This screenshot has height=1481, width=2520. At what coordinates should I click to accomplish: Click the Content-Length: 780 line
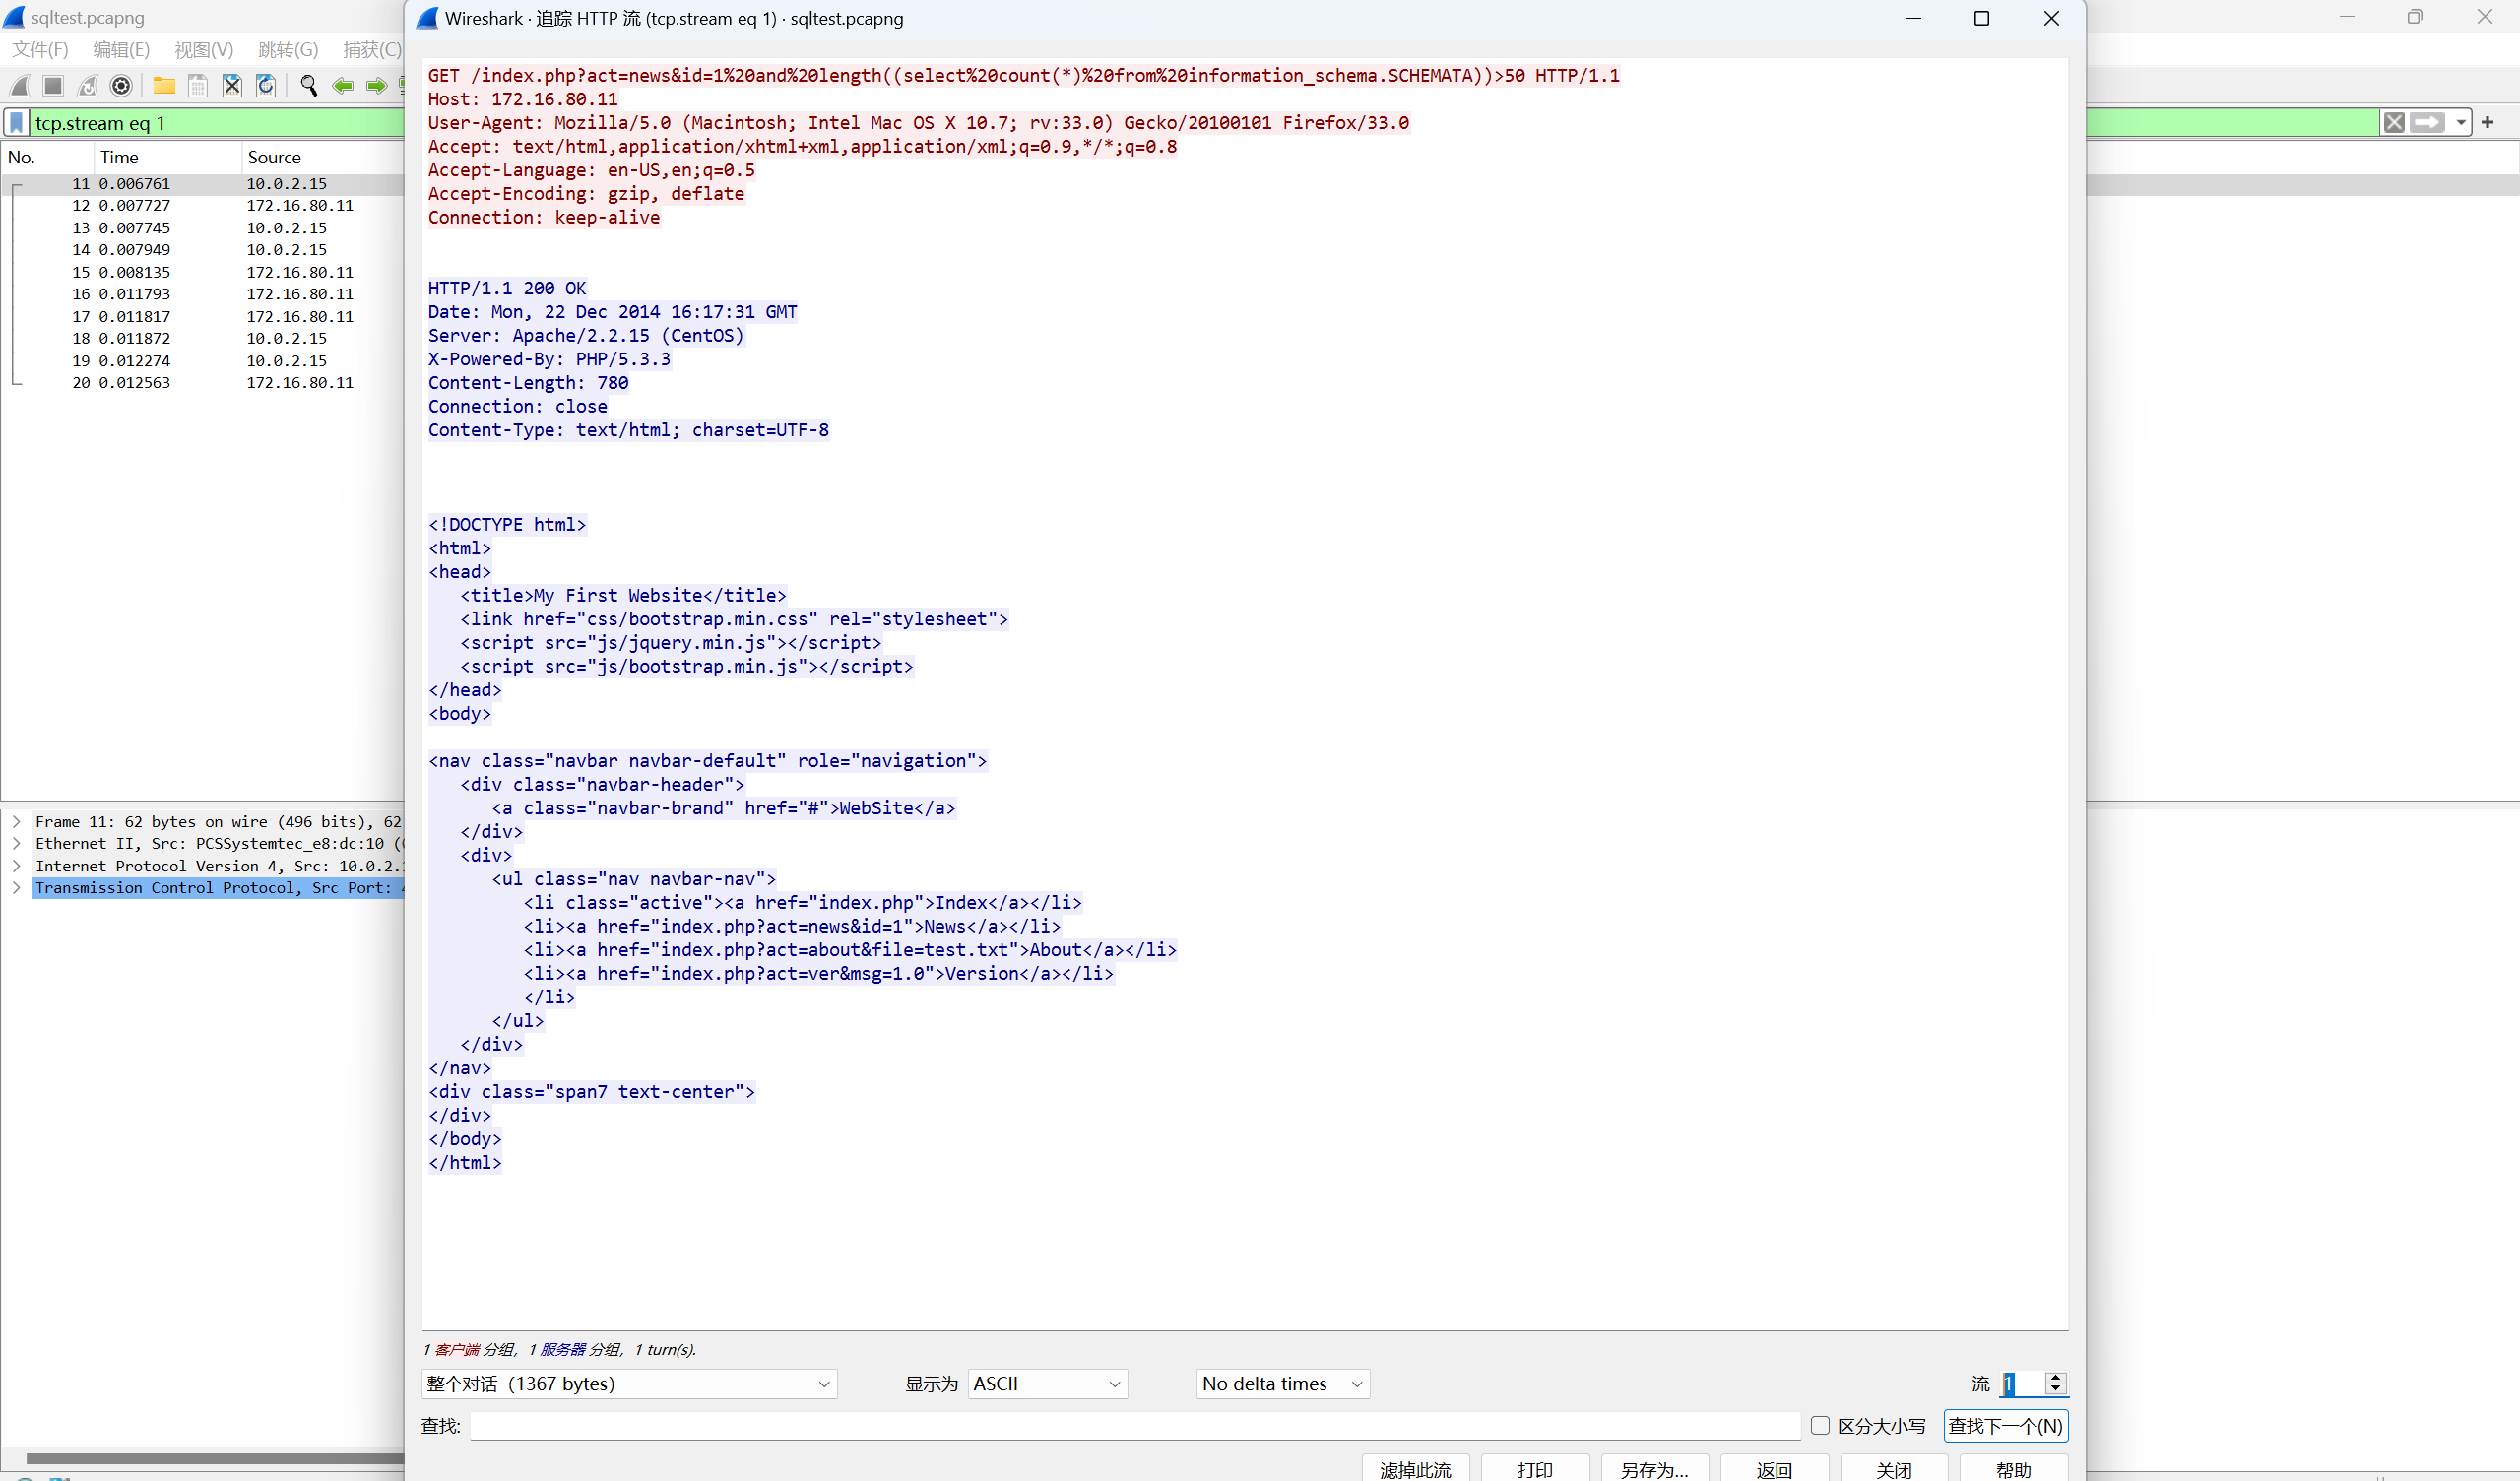pyautogui.click(x=528, y=383)
